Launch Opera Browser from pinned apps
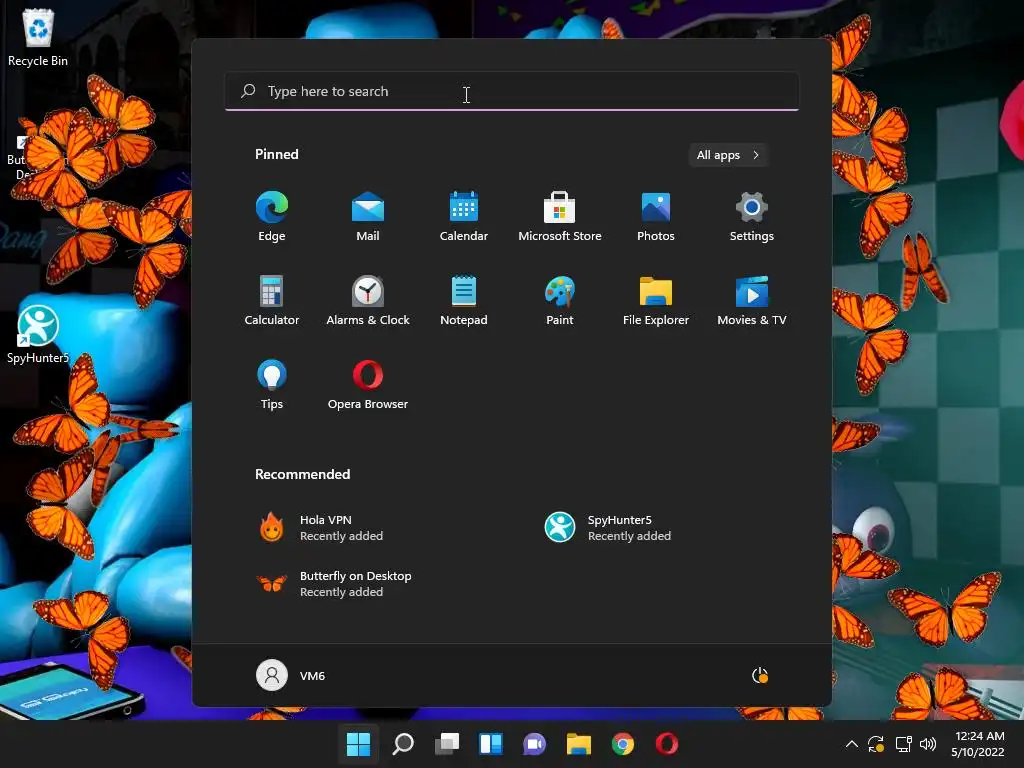1024x768 pixels. click(x=368, y=385)
